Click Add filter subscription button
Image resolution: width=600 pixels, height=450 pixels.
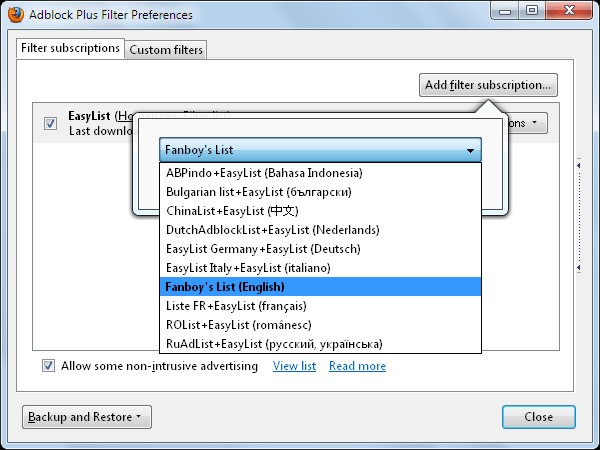(488, 85)
